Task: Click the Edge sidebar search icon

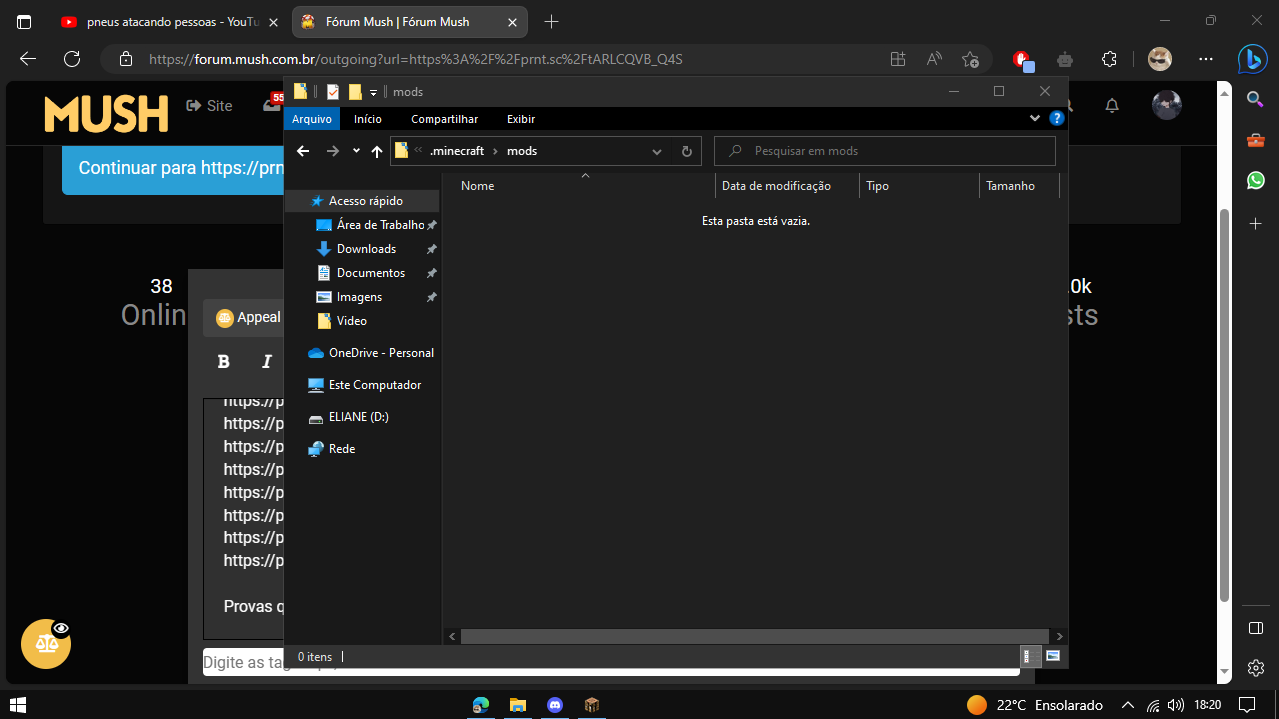Action: tap(1256, 98)
